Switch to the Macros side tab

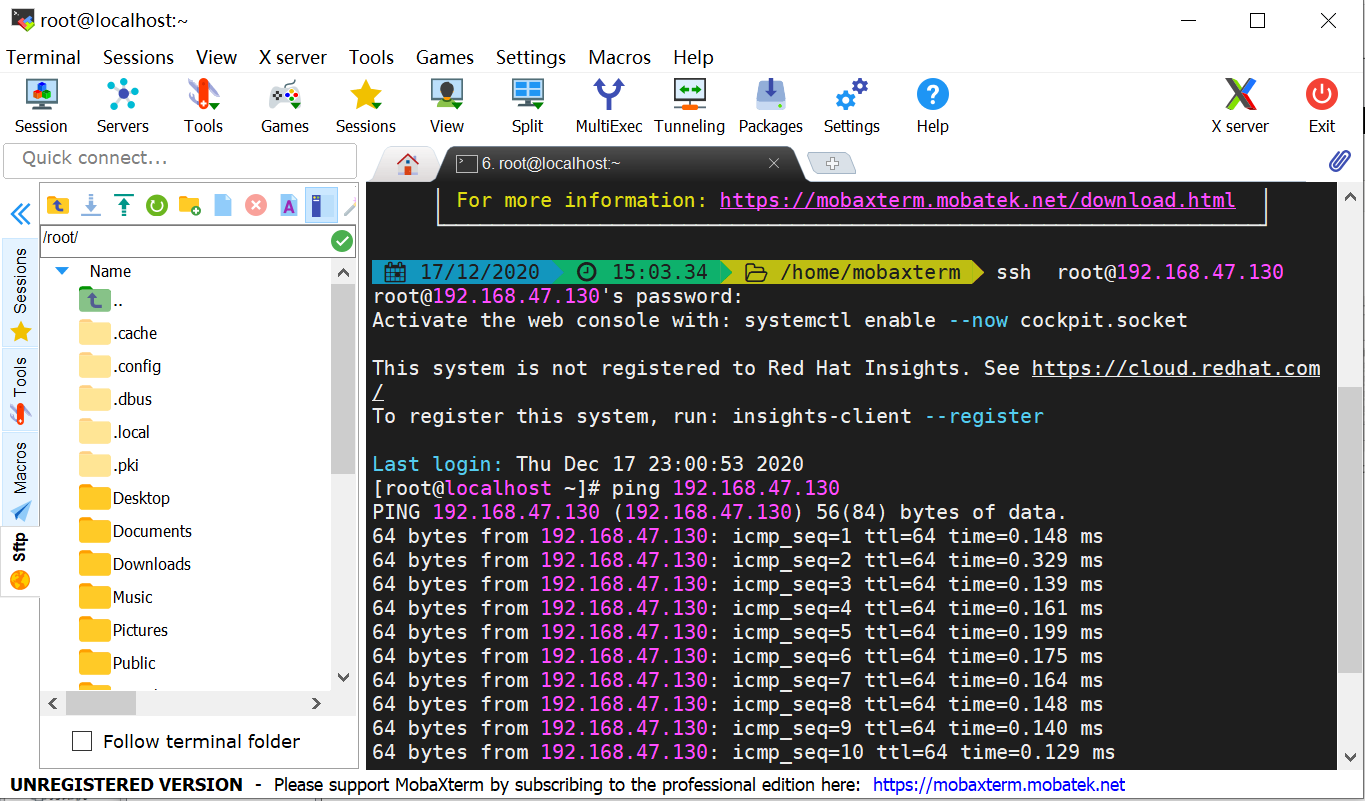[20, 480]
